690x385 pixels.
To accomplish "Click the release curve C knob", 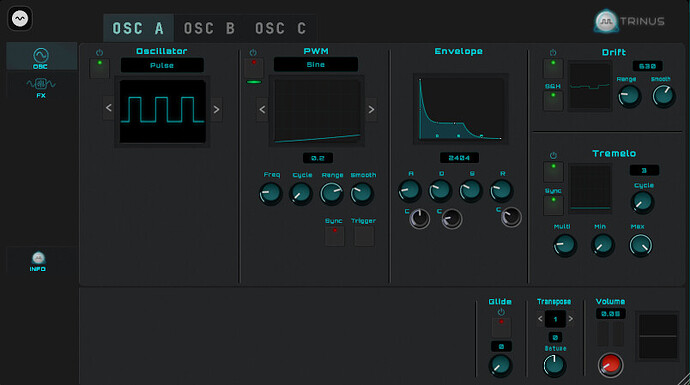I will coord(511,217).
